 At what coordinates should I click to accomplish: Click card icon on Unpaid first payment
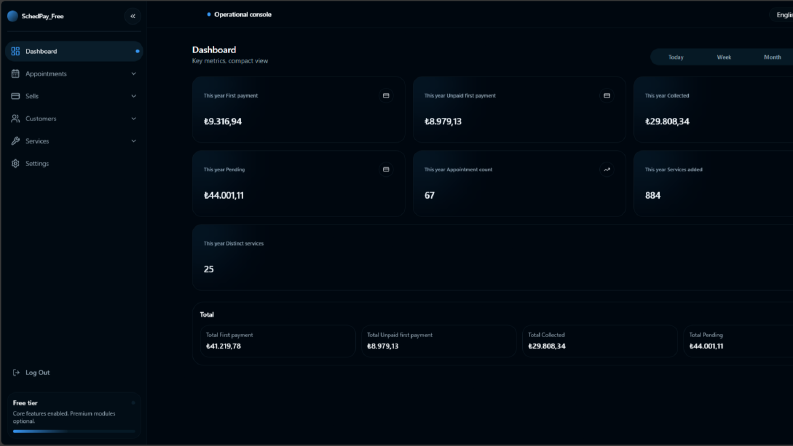coord(606,96)
